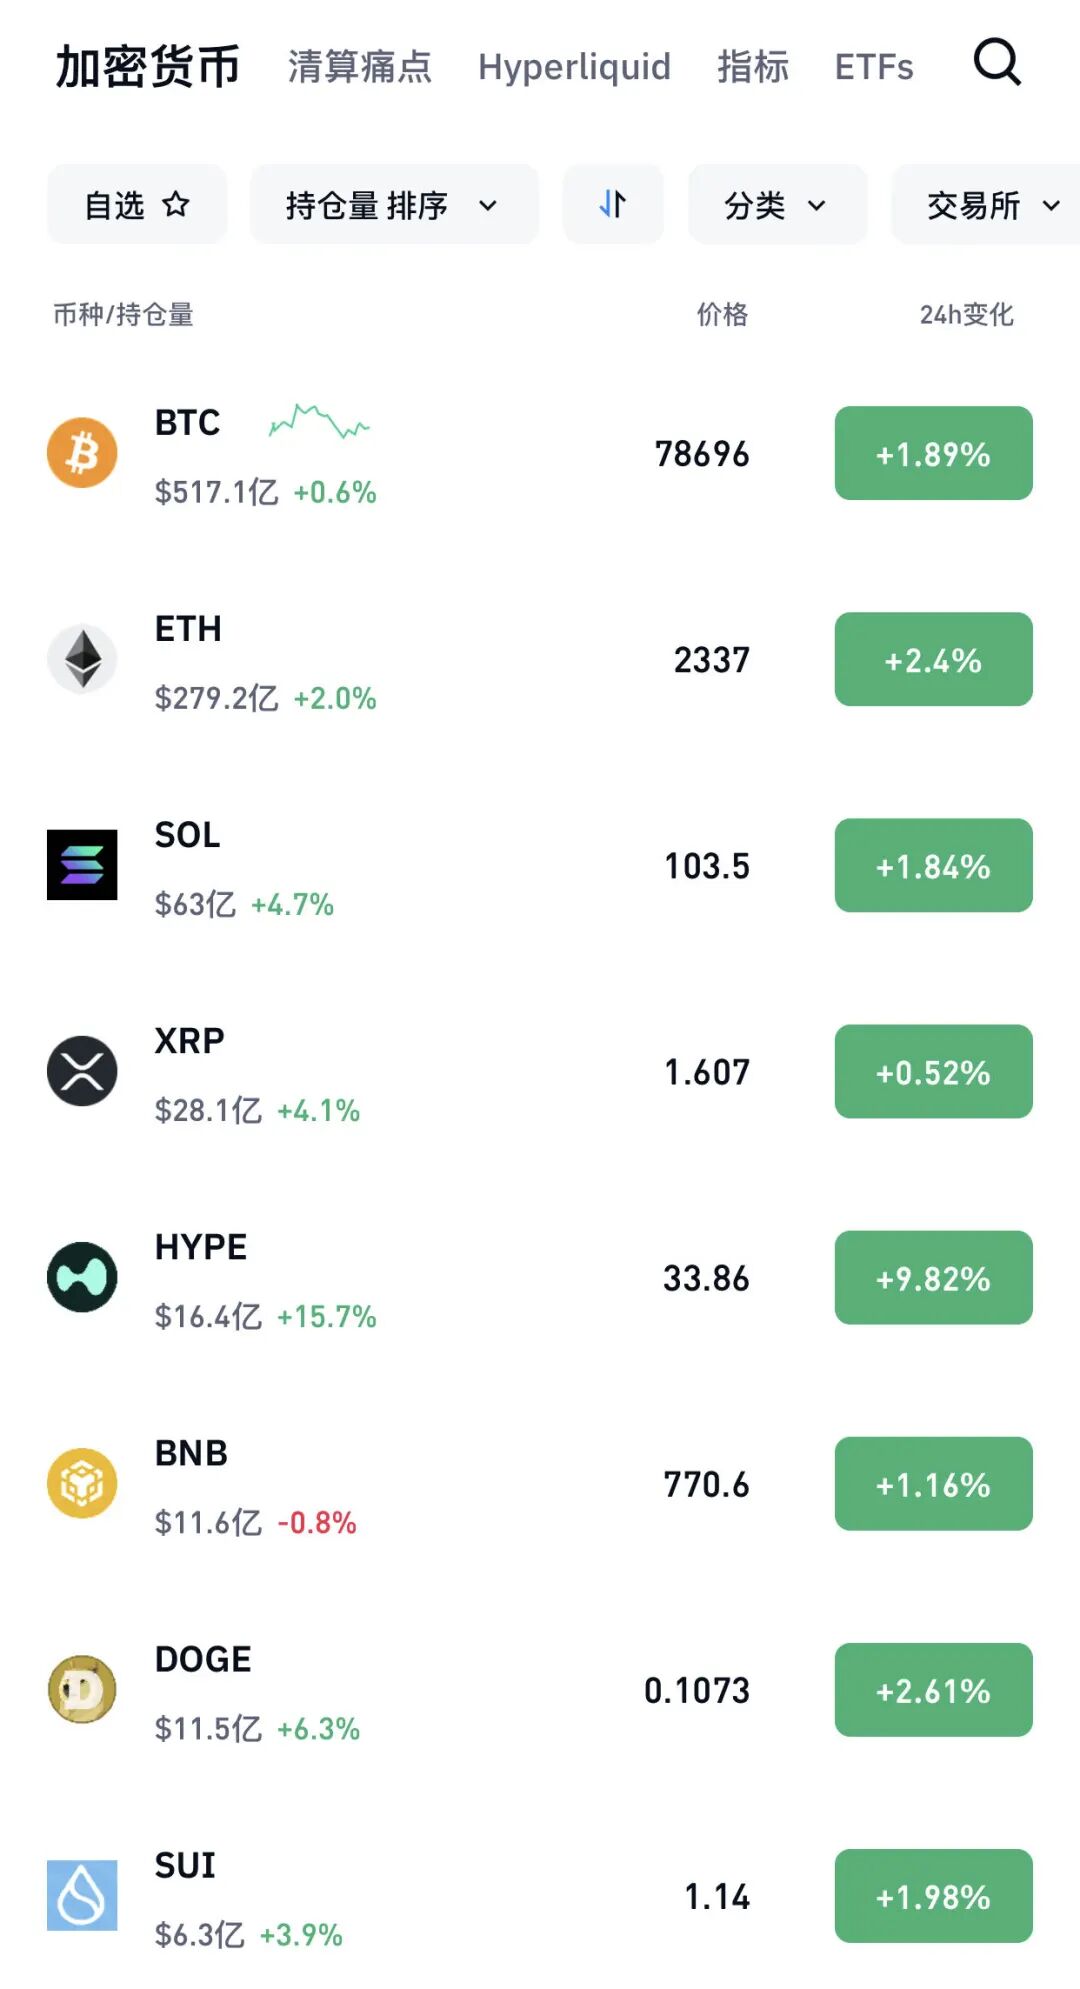This screenshot has width=1080, height=1989.
Task: Tap the HYPE coin logo
Action: point(82,1277)
